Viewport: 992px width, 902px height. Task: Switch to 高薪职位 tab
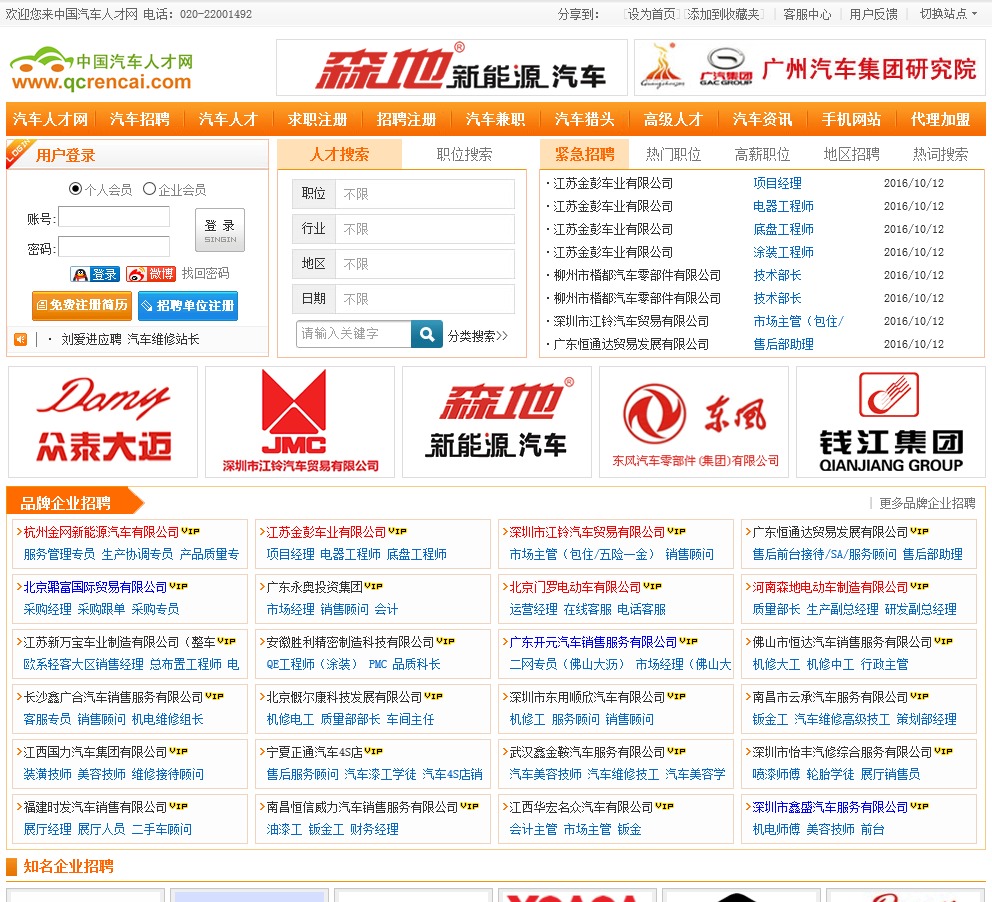(762, 154)
